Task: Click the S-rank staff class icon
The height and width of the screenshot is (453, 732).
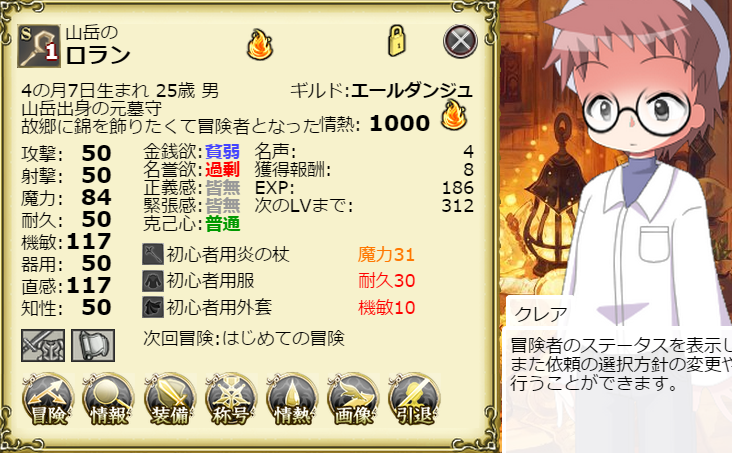Action: point(39,46)
